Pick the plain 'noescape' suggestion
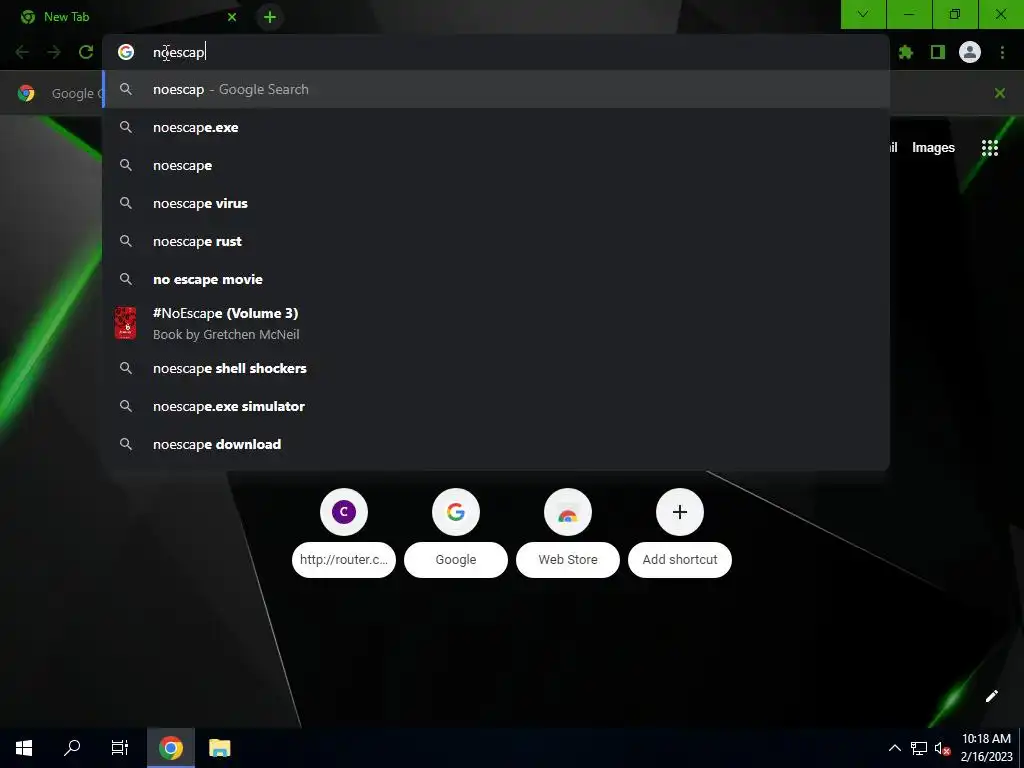Screen dimensions: 1024x768 (496, 165)
